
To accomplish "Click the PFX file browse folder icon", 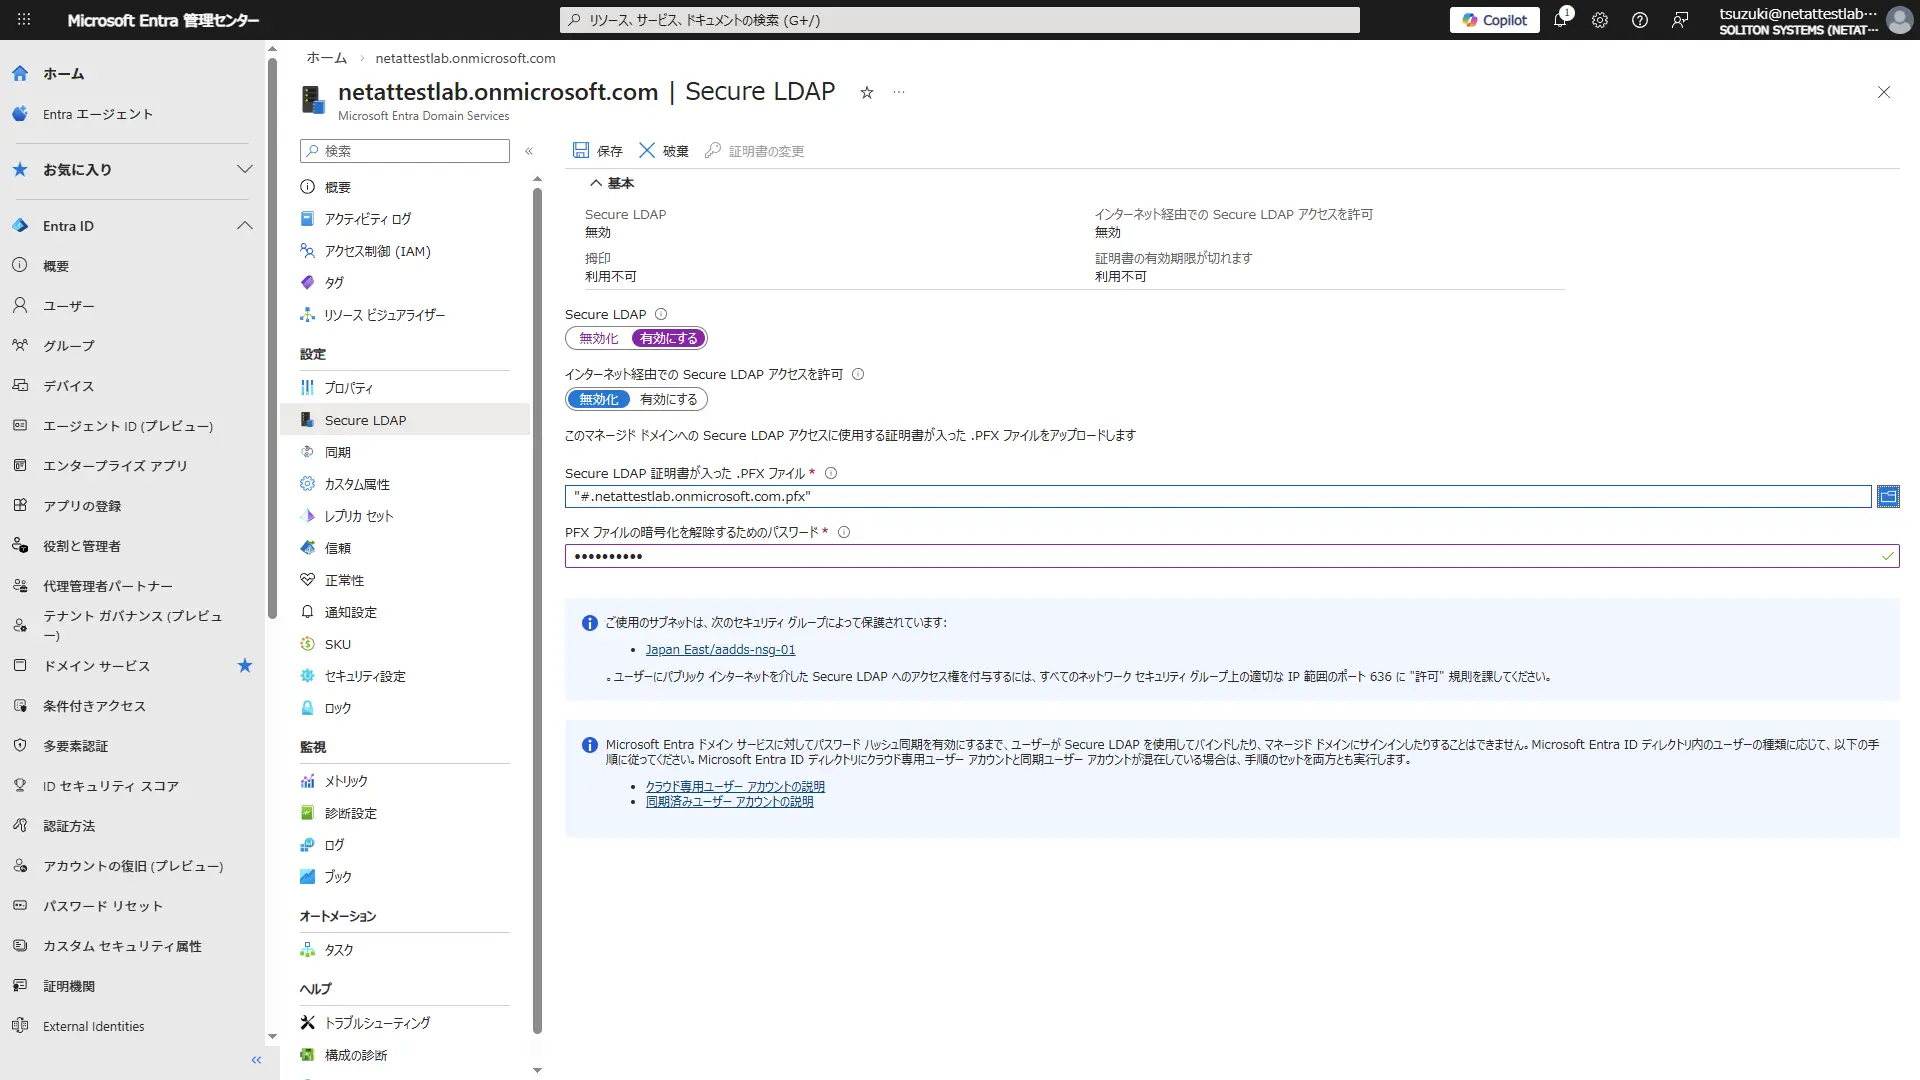I will coord(1887,496).
